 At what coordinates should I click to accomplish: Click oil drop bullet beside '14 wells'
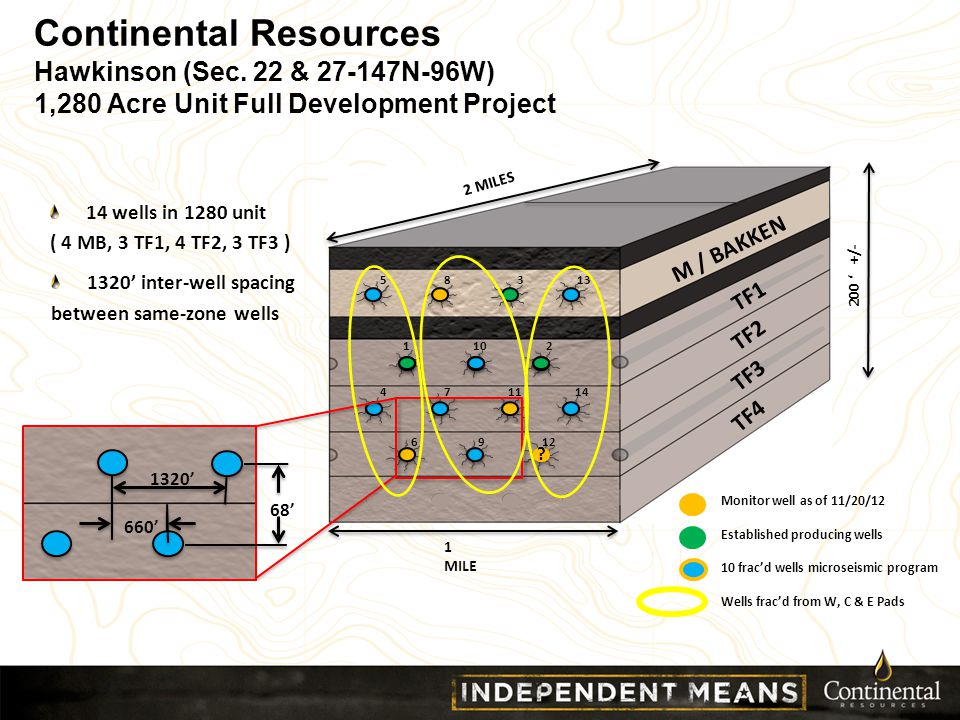click(x=55, y=212)
